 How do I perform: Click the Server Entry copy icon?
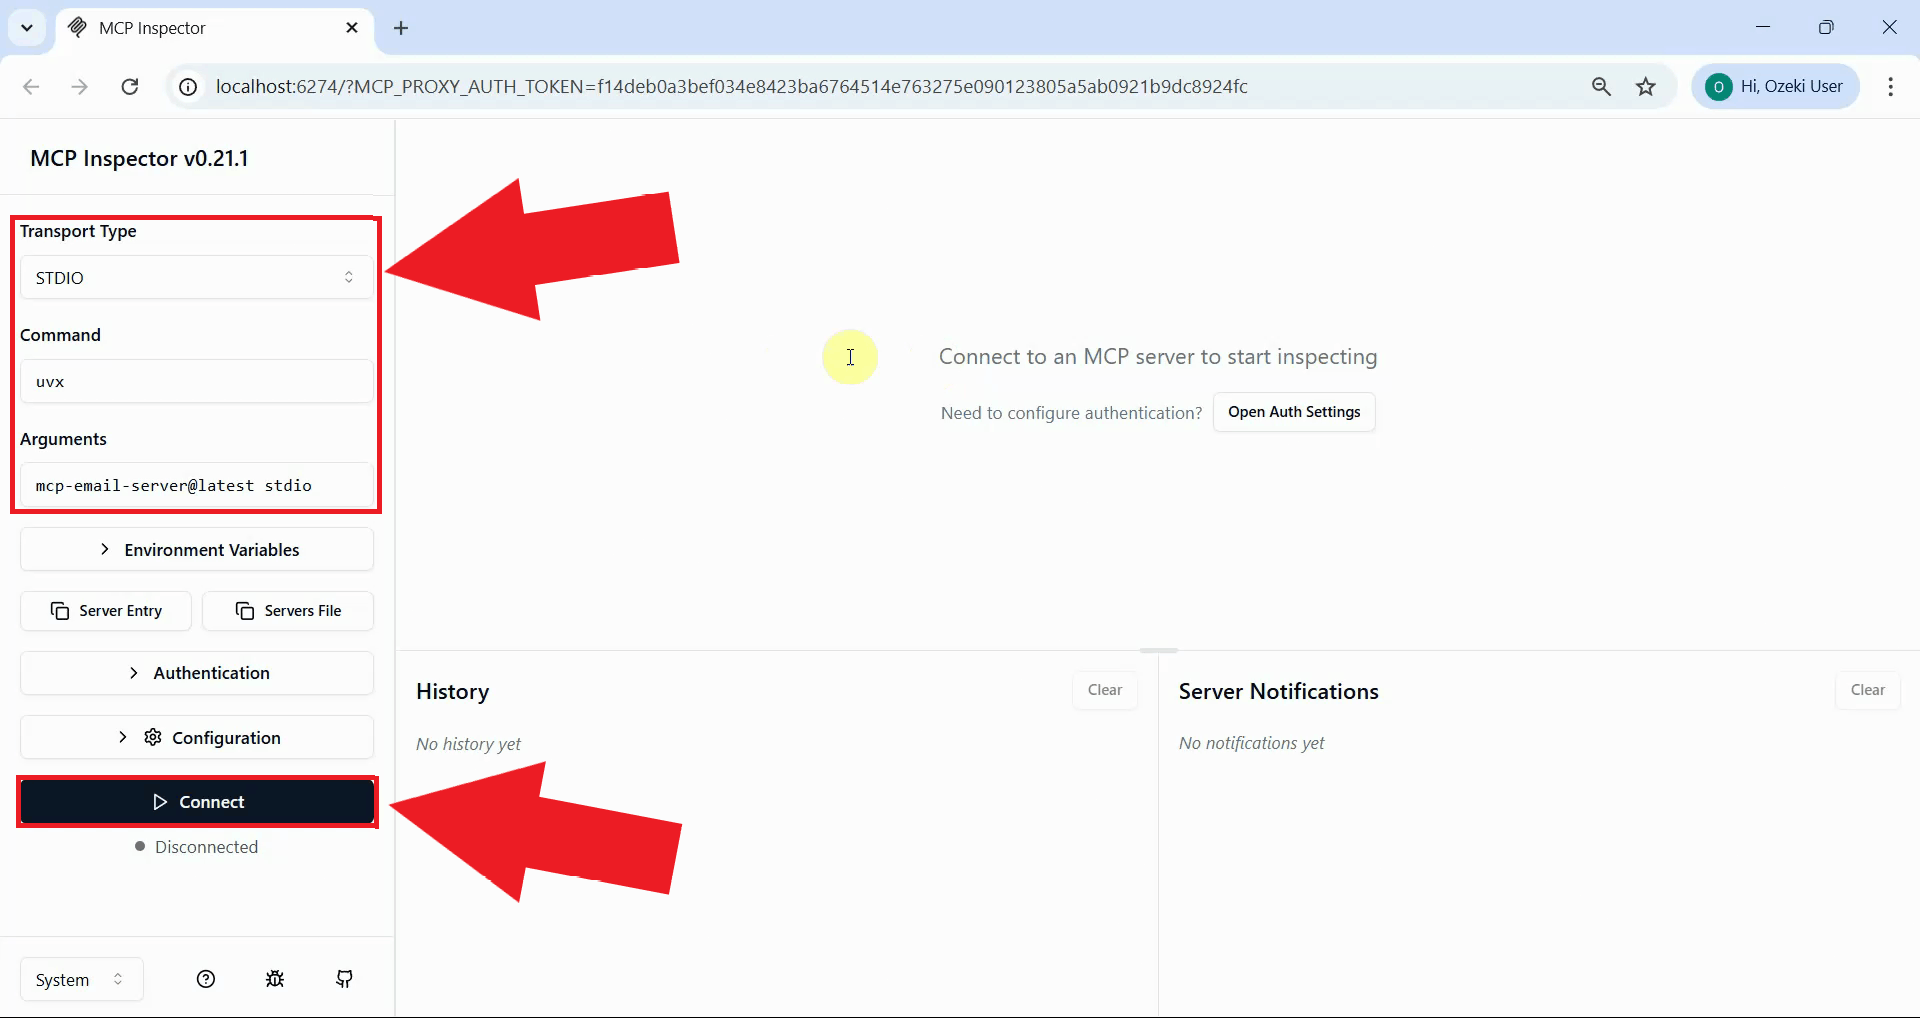click(x=61, y=611)
